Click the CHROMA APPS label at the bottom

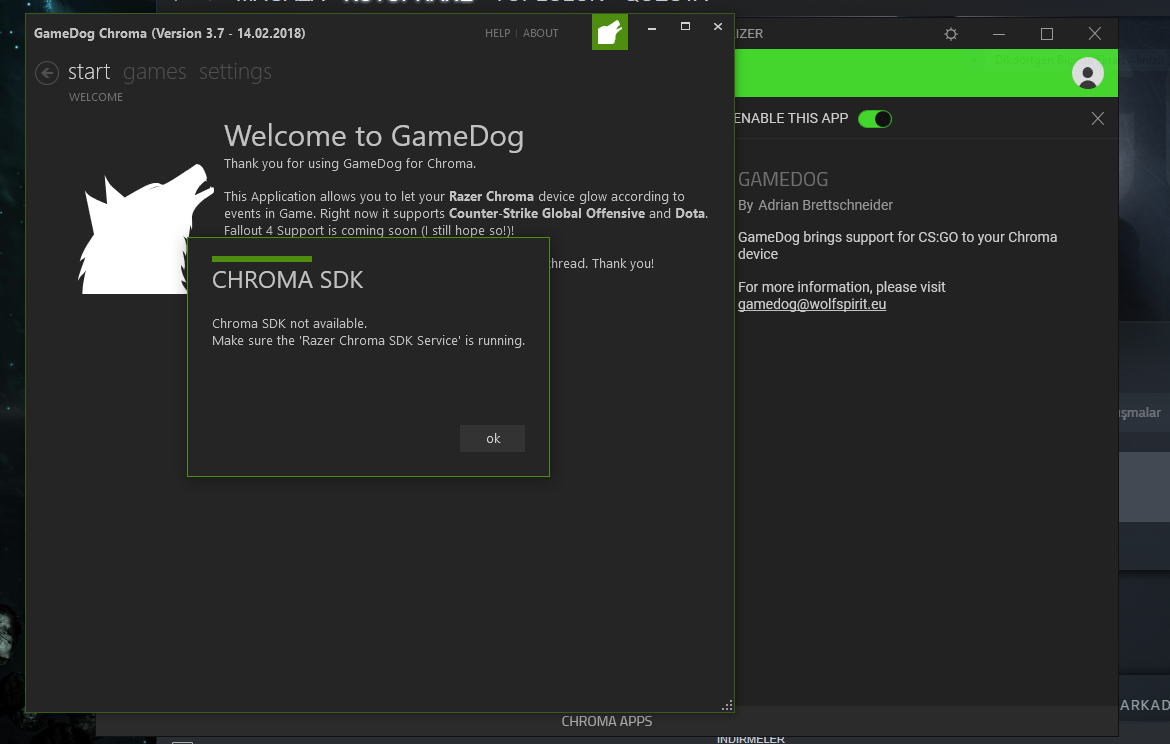[607, 722]
